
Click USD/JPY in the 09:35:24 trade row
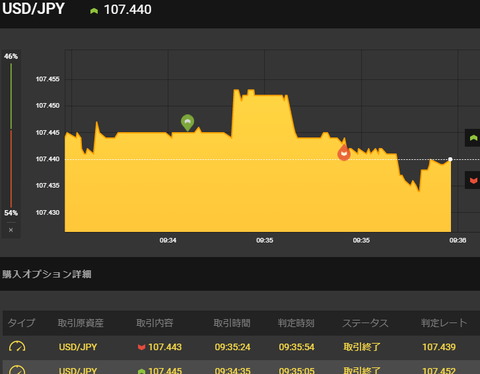click(78, 347)
